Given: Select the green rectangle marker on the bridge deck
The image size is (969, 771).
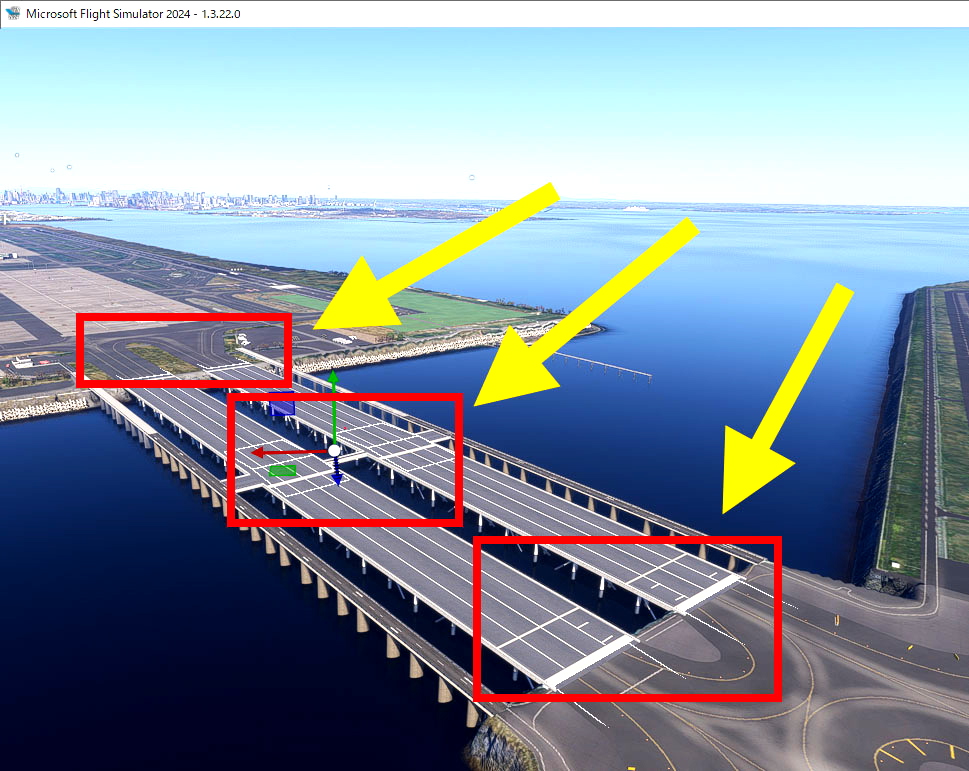Looking at the screenshot, I should click(x=282, y=470).
